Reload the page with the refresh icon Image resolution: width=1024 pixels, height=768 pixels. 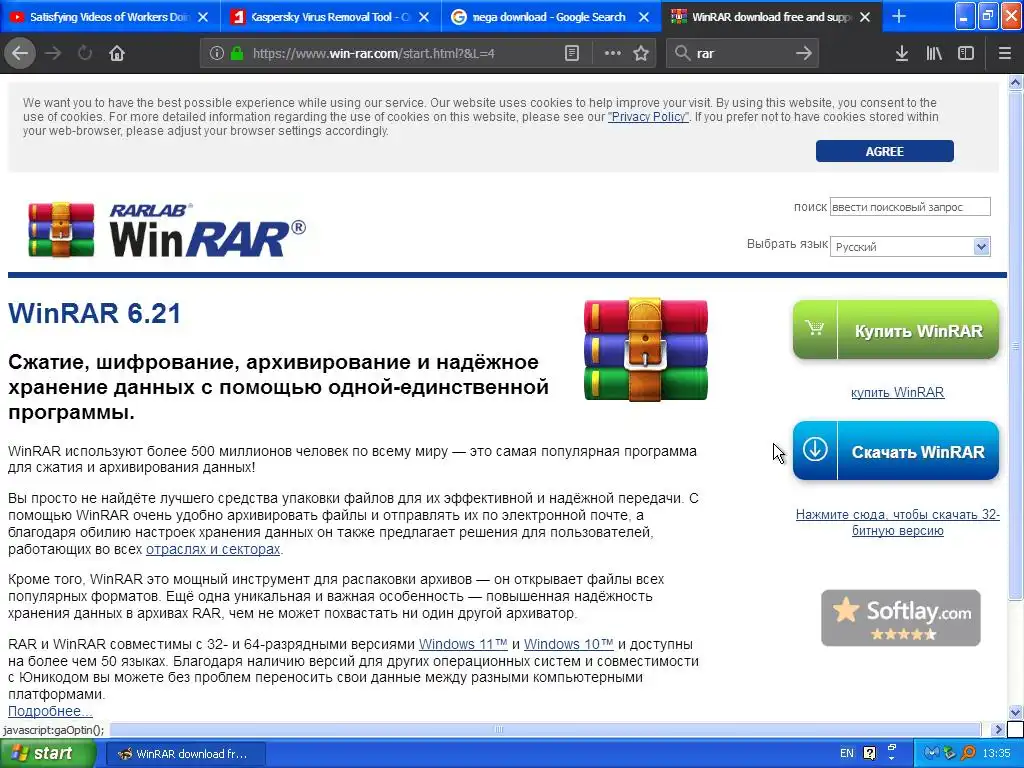(x=85, y=54)
